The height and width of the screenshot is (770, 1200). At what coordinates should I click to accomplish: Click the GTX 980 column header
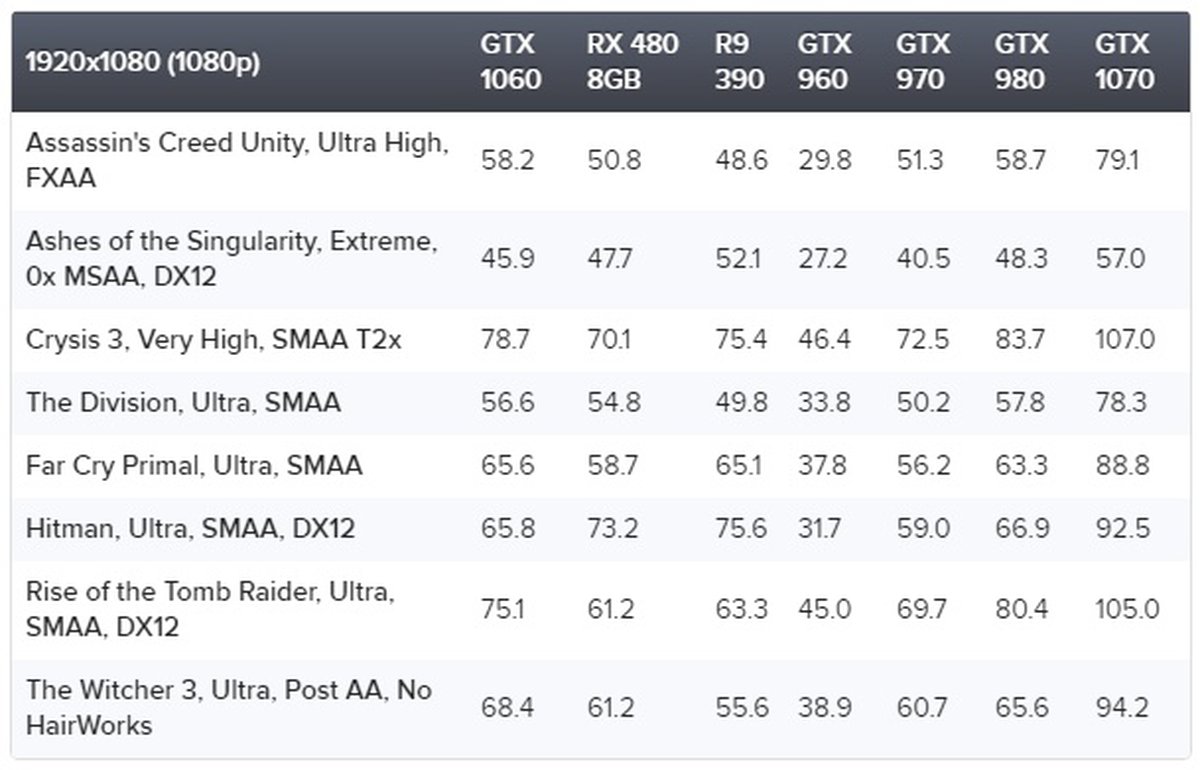1021,62
